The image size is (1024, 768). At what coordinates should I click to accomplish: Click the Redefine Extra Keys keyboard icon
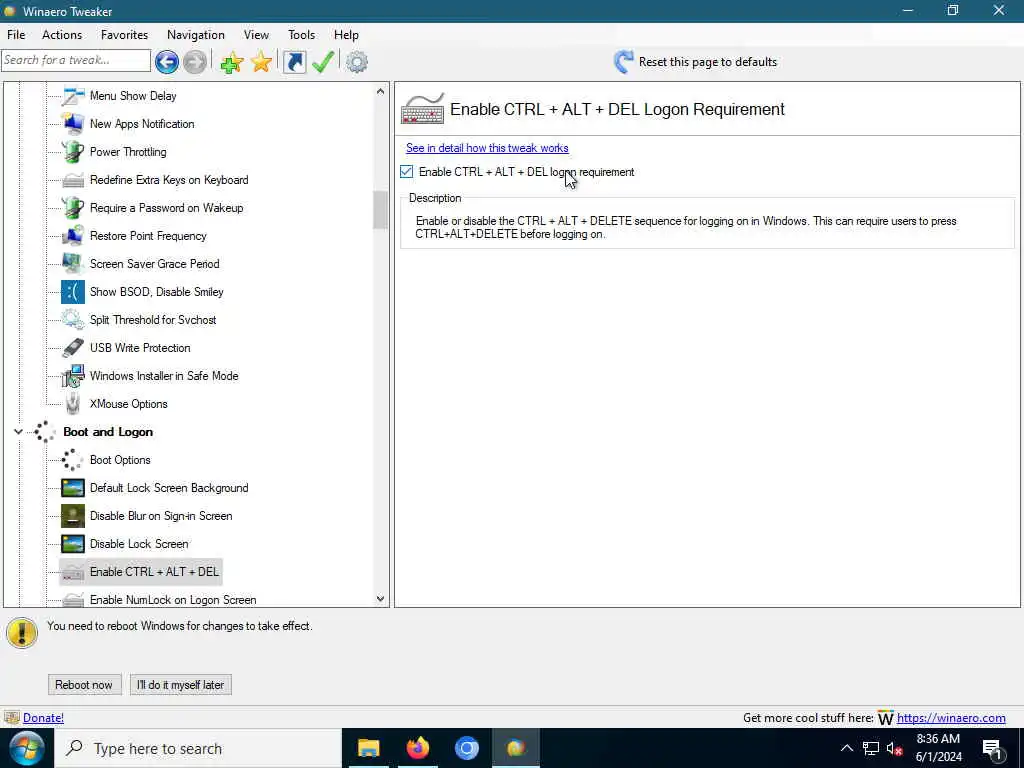pos(72,180)
